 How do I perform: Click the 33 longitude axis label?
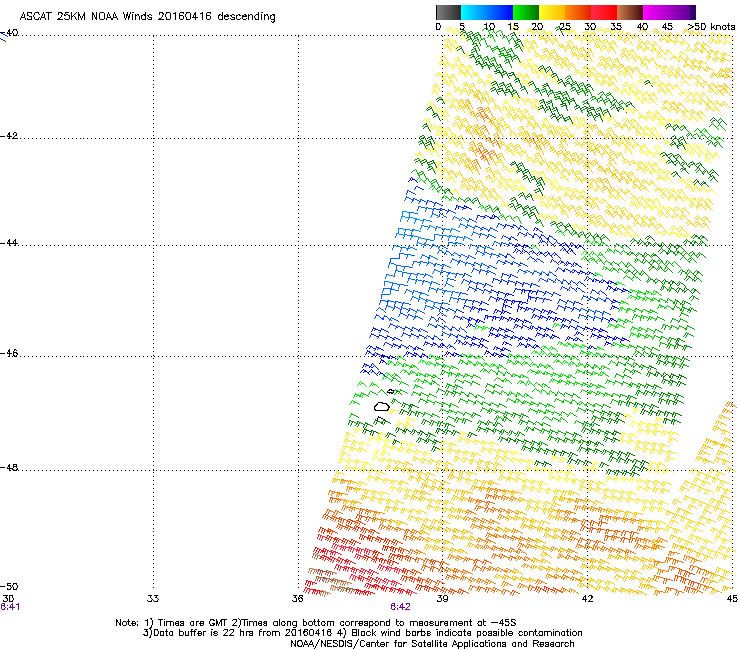pos(153,599)
